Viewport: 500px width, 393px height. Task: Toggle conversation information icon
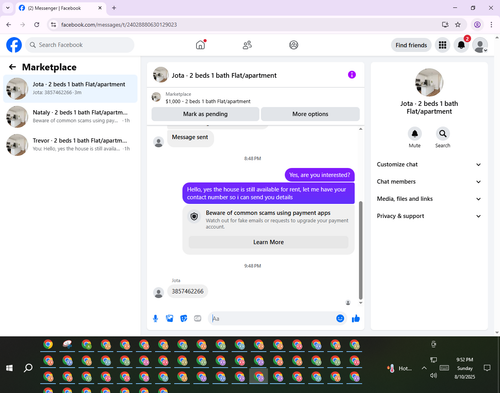(x=352, y=75)
